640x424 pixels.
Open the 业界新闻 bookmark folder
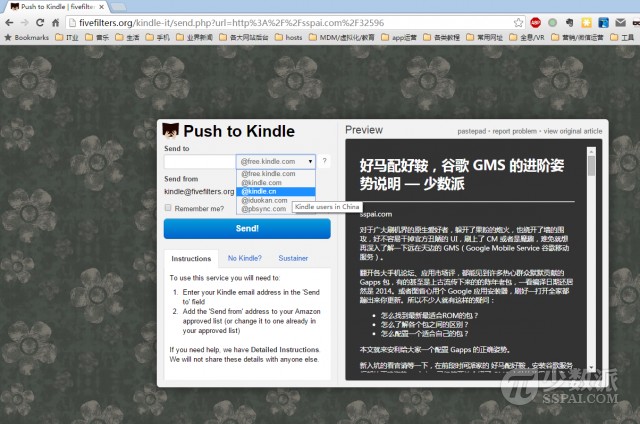coord(194,38)
